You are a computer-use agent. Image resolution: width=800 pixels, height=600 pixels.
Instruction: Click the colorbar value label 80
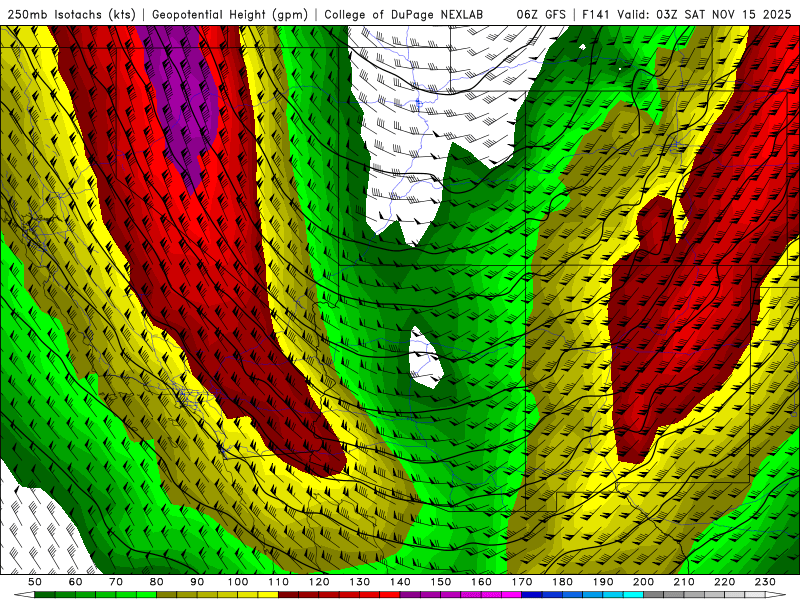click(x=157, y=582)
